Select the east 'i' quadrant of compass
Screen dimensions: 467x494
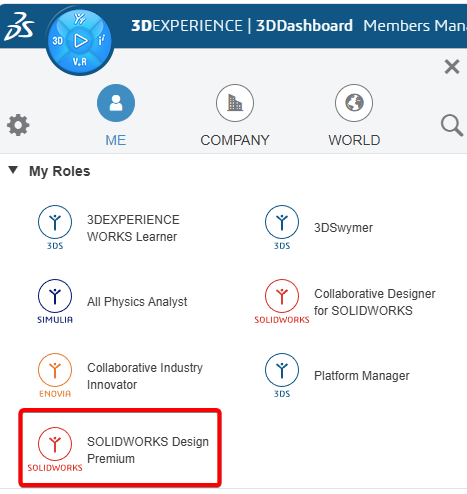(x=102, y=40)
